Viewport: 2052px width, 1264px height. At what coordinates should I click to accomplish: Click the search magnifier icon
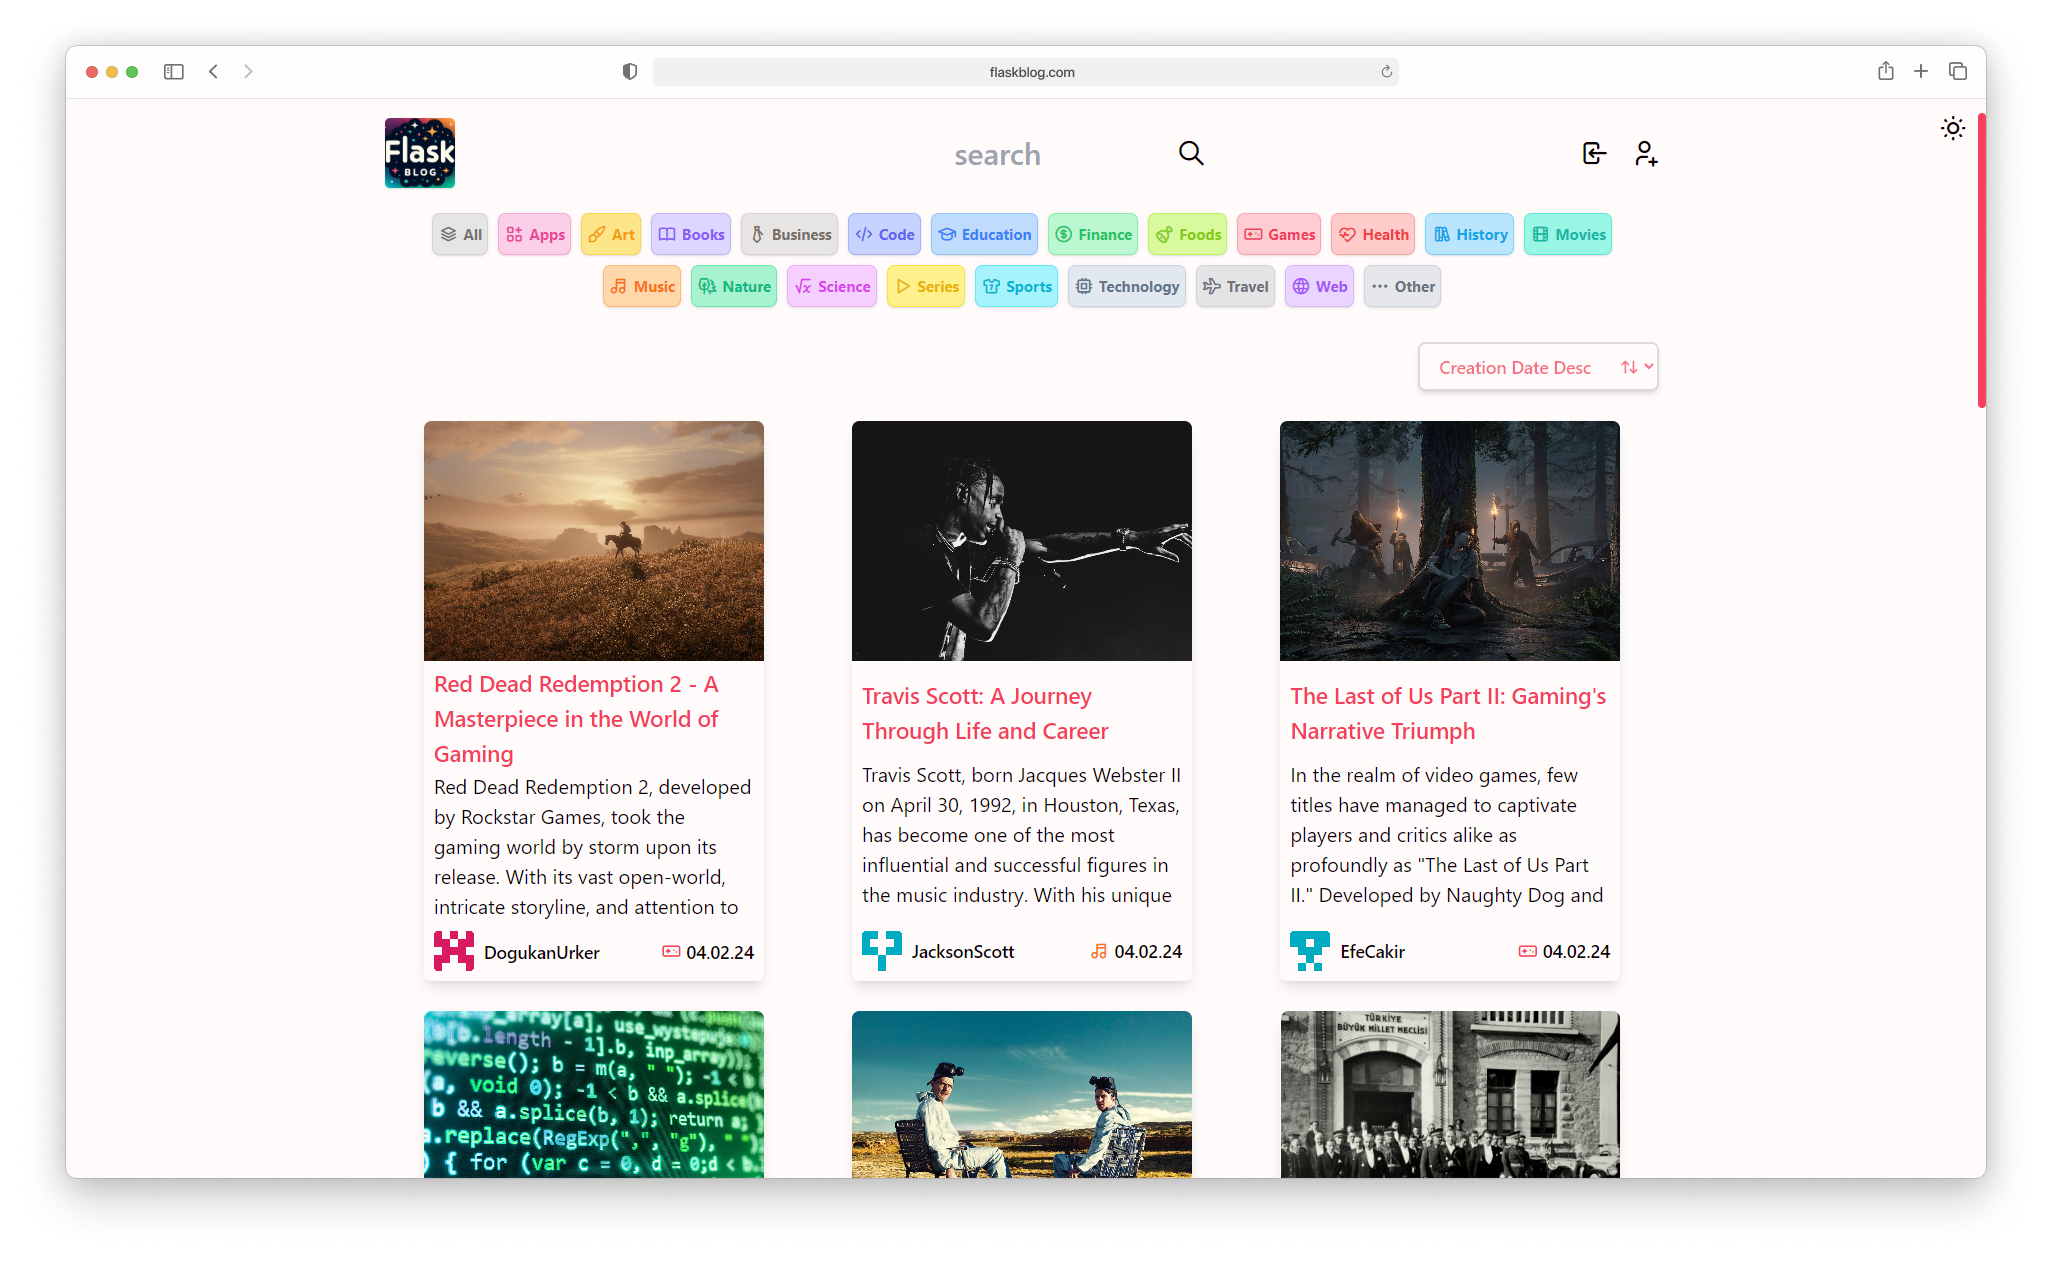click(1190, 153)
